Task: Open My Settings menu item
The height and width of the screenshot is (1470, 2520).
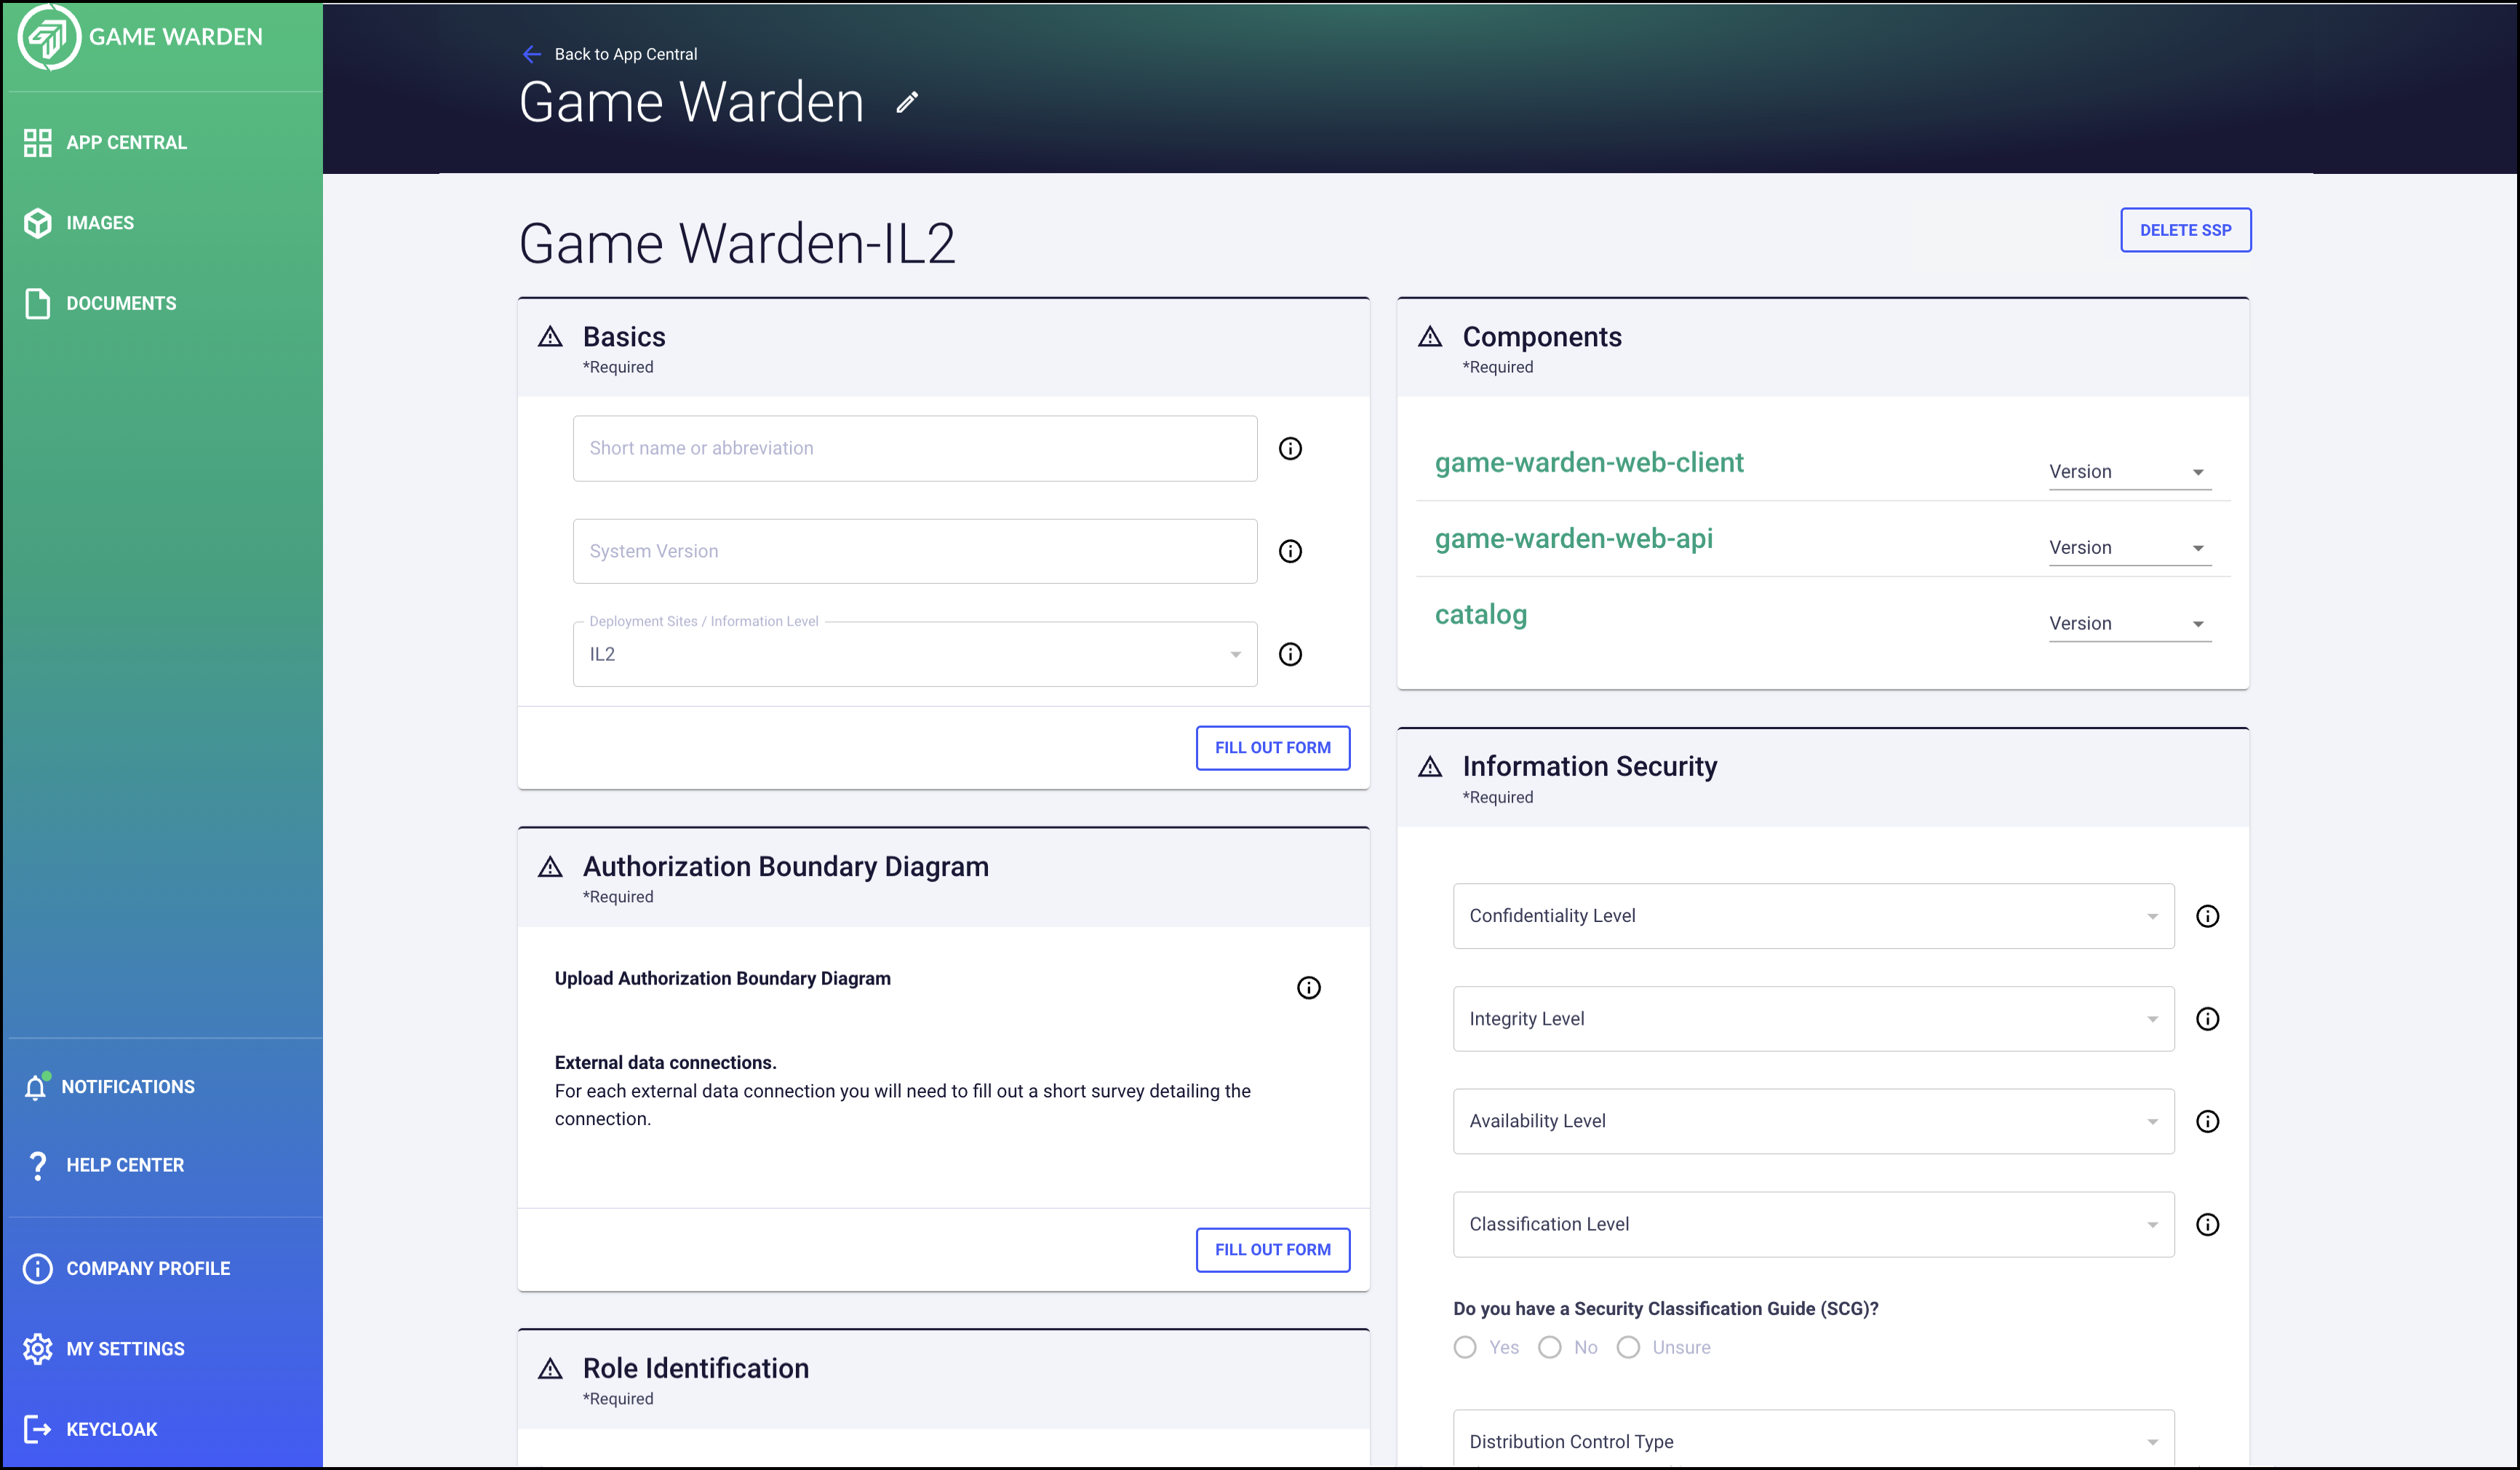Action: [125, 1349]
